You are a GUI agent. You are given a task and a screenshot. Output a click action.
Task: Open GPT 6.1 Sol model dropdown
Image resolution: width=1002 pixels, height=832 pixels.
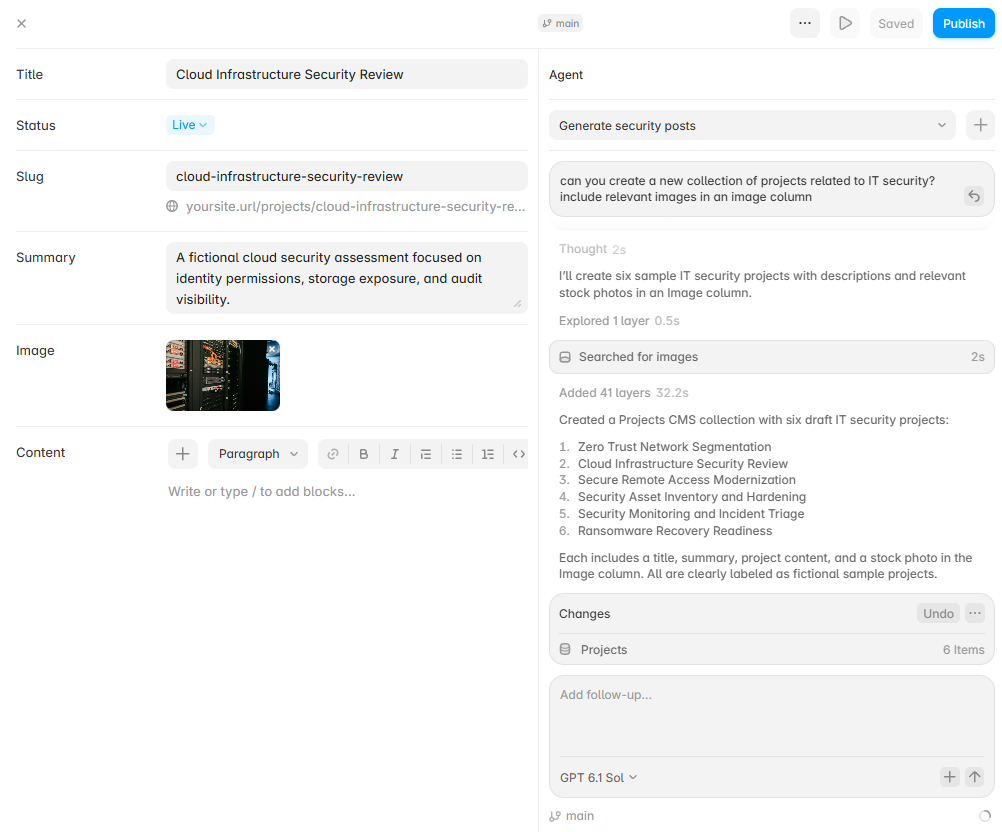coord(598,778)
